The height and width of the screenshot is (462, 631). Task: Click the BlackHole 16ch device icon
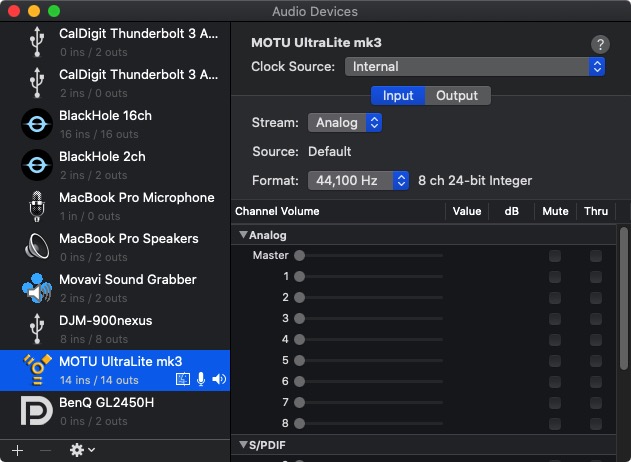tap(37, 124)
